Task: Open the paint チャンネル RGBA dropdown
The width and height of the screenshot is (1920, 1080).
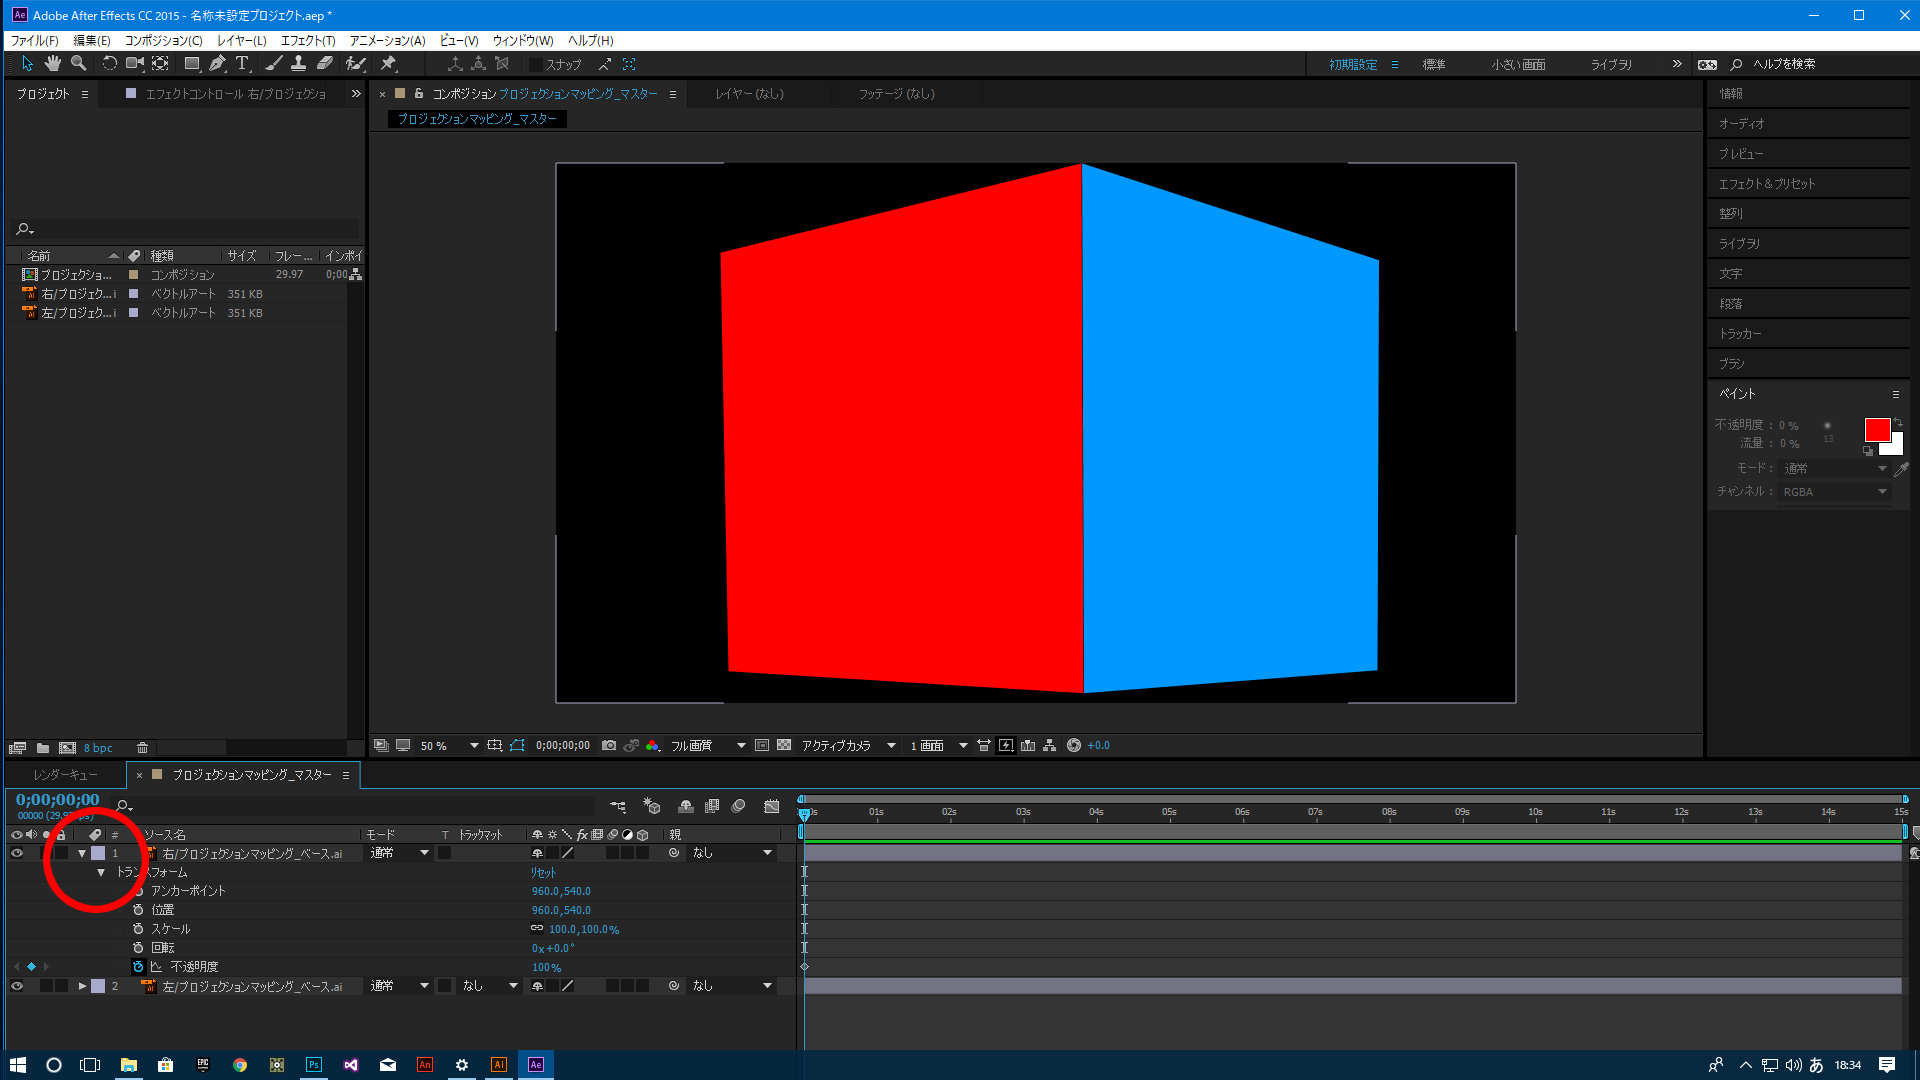Action: tap(1834, 492)
